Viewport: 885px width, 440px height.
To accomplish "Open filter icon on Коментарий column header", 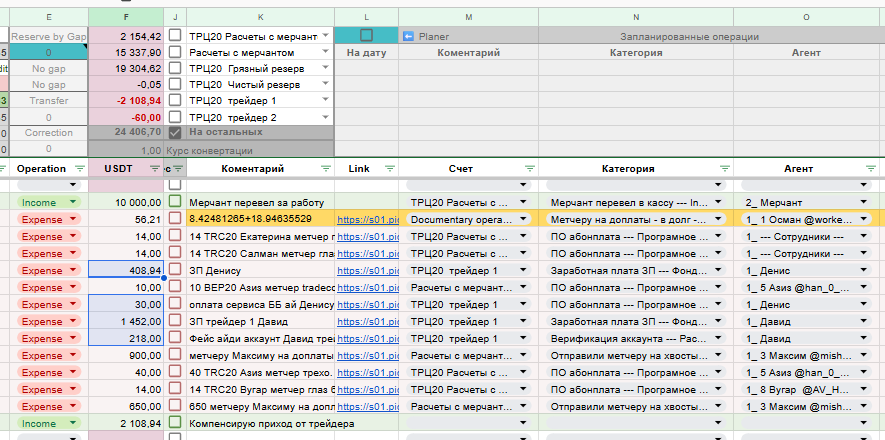I will tap(326, 169).
